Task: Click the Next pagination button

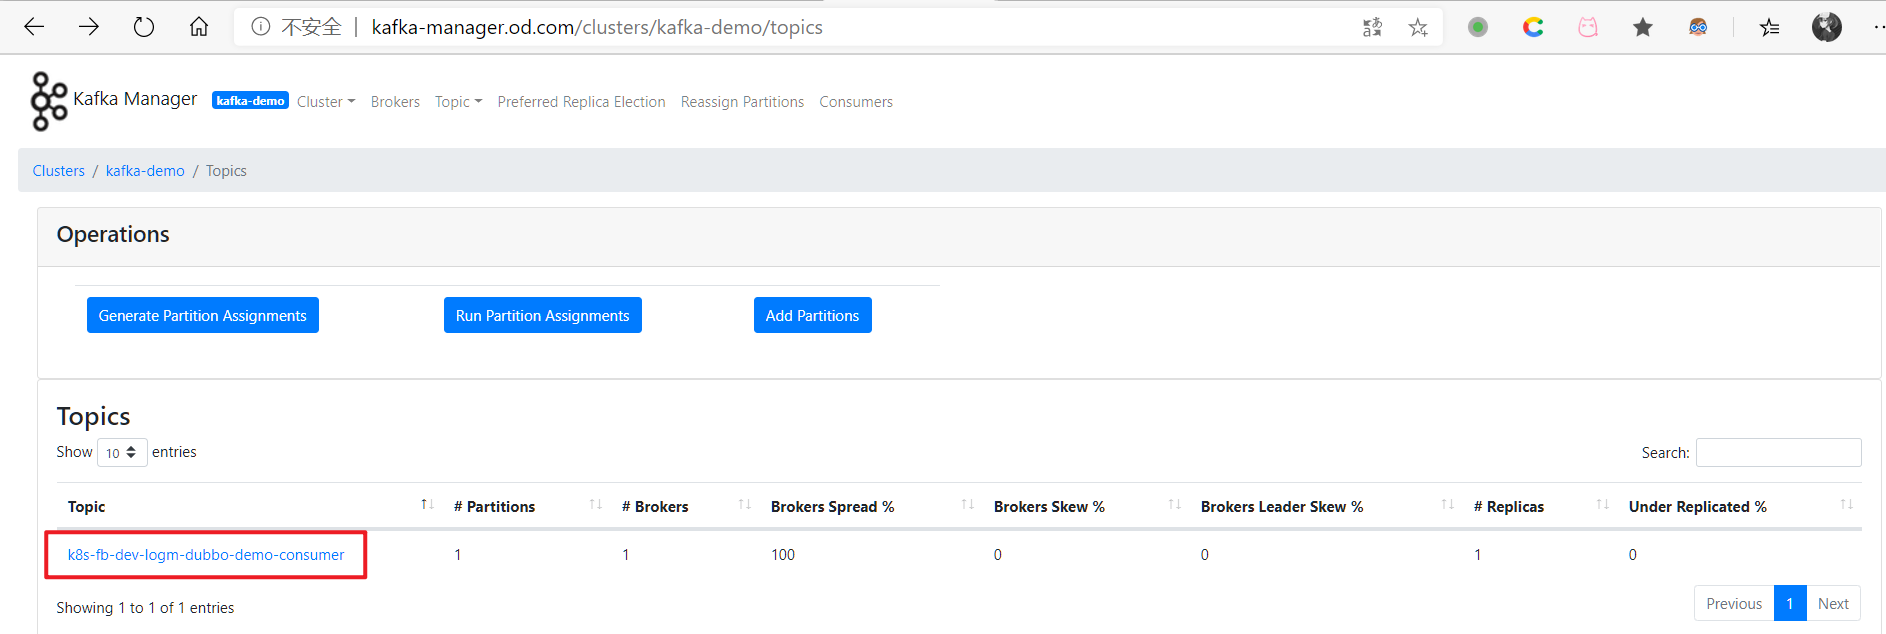Action: click(1833, 603)
